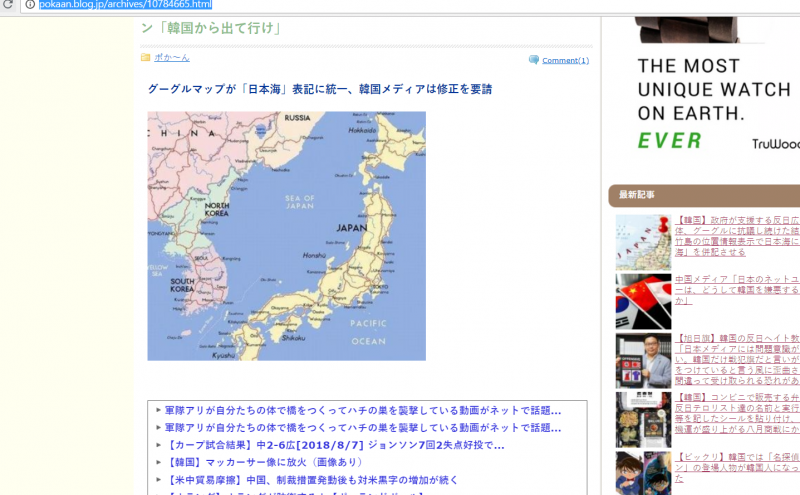Open the ポカ〜ん category link

(x=171, y=58)
